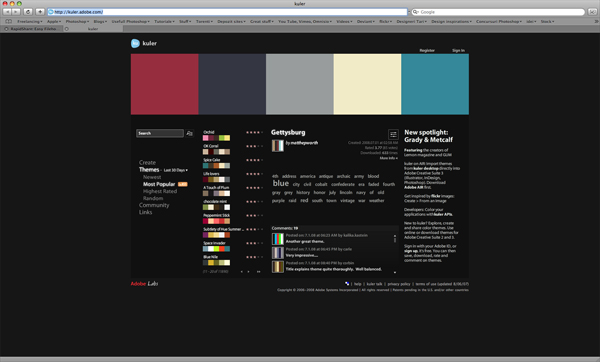The height and width of the screenshot is (362, 600).
Task: Click into the kuler Search field
Action: tap(160, 133)
